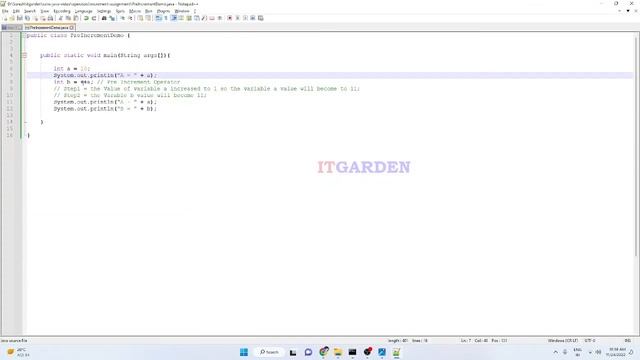640x360 pixels.
Task: Undo the last edit from toolbar
Action: [86, 18]
